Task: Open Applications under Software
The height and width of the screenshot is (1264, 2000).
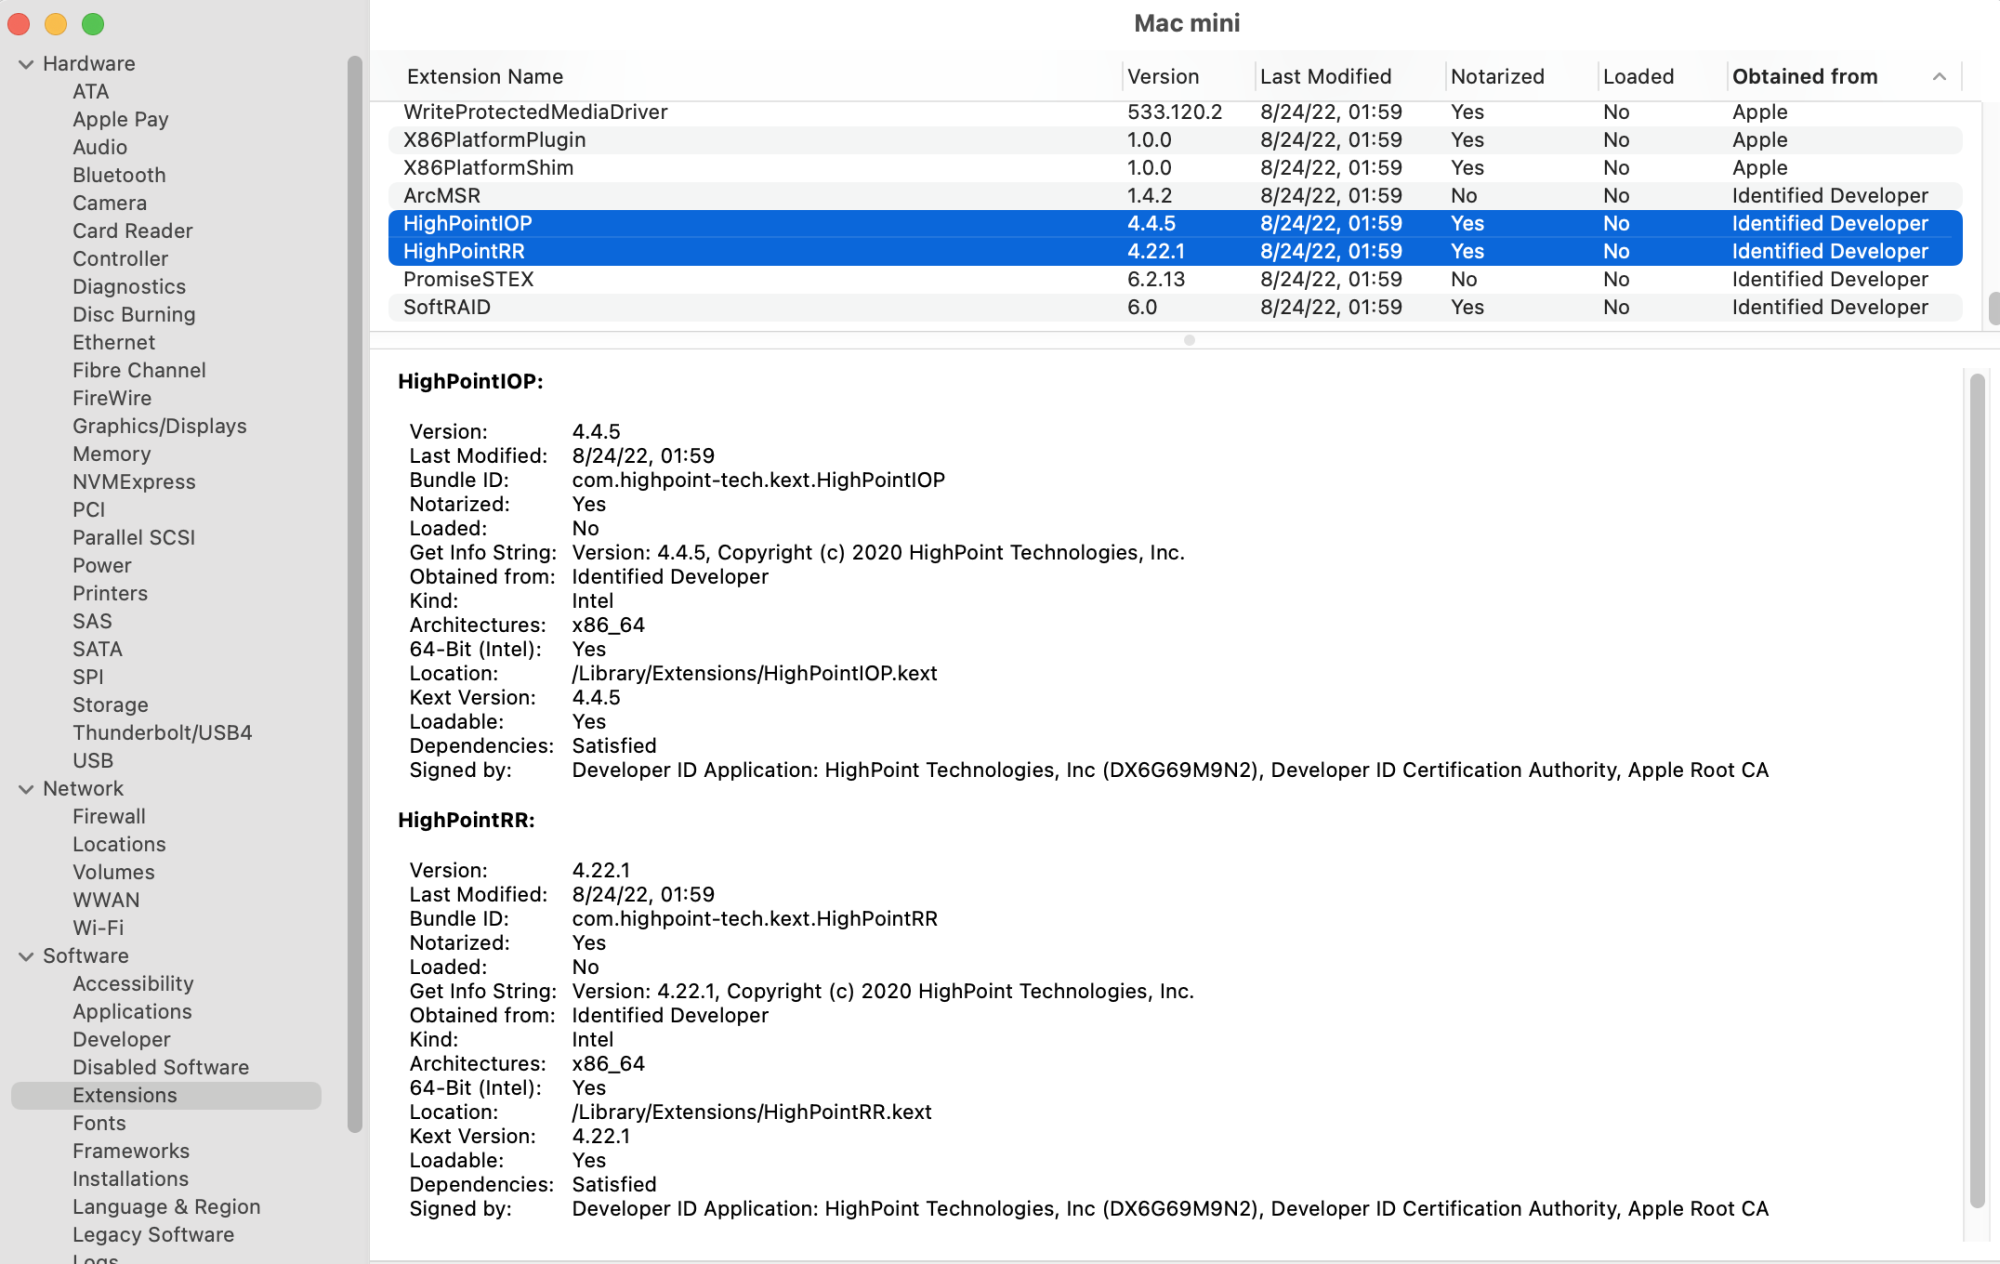Action: pyautogui.click(x=132, y=1012)
